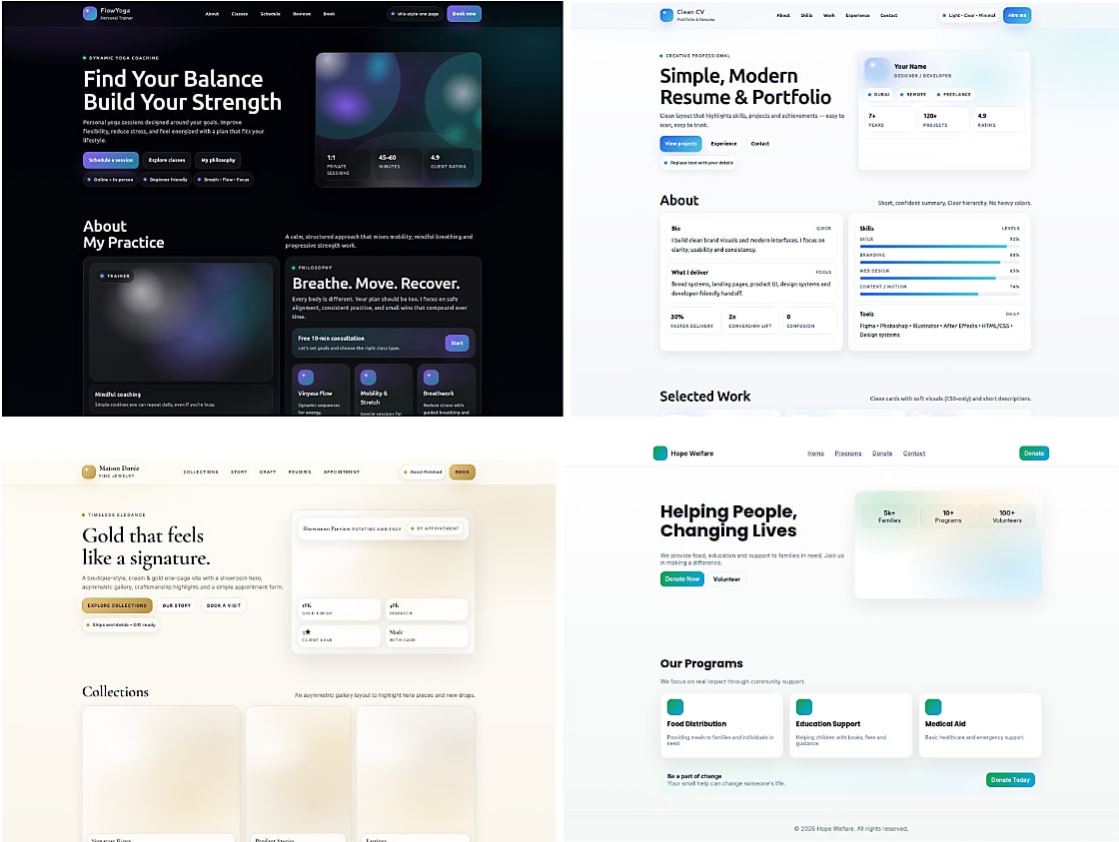Click the UI/UX skill progress bar
The height and width of the screenshot is (842, 1119).
click(x=939, y=246)
